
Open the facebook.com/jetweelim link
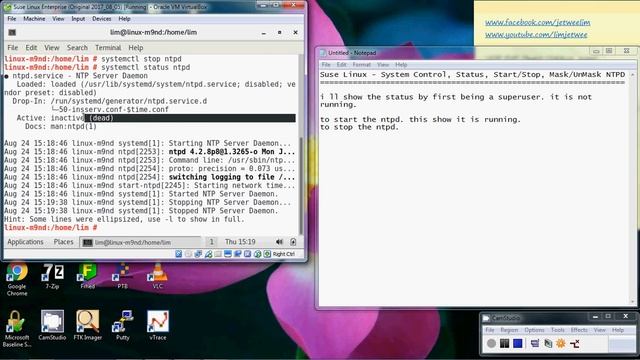pos(538,22)
